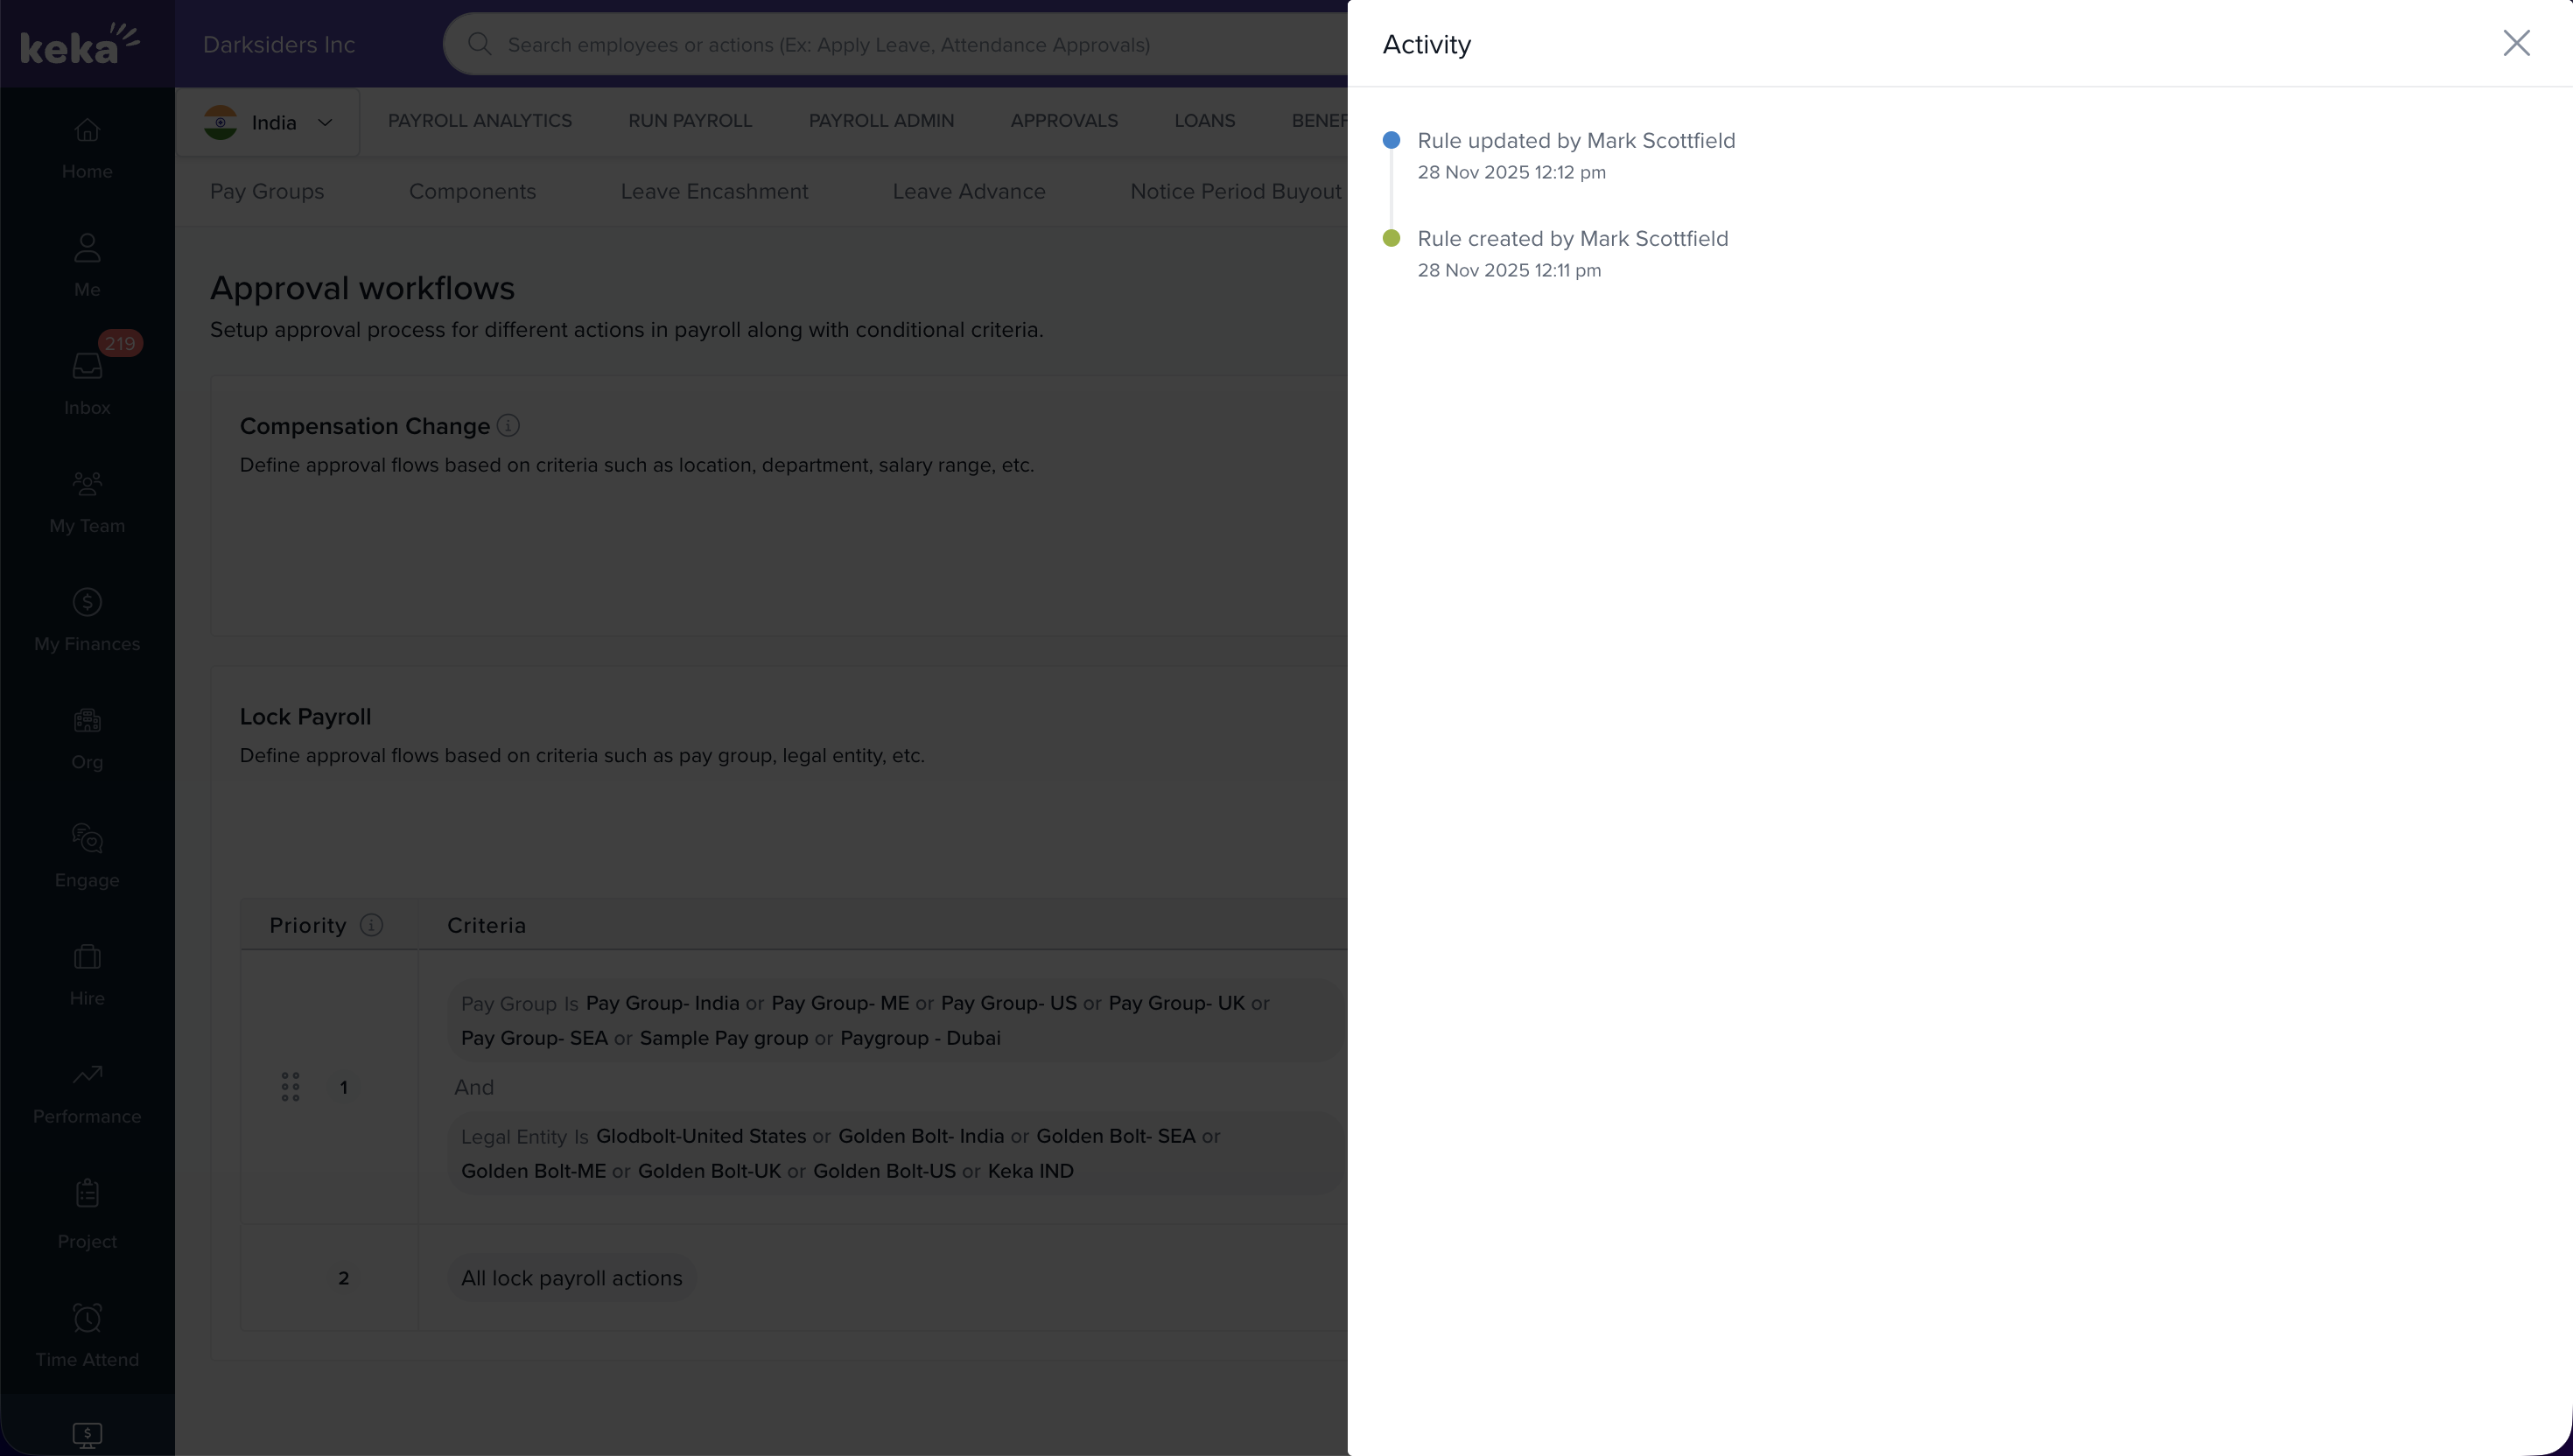Click Priority column info icon
2573x1456 pixels.
click(371, 925)
